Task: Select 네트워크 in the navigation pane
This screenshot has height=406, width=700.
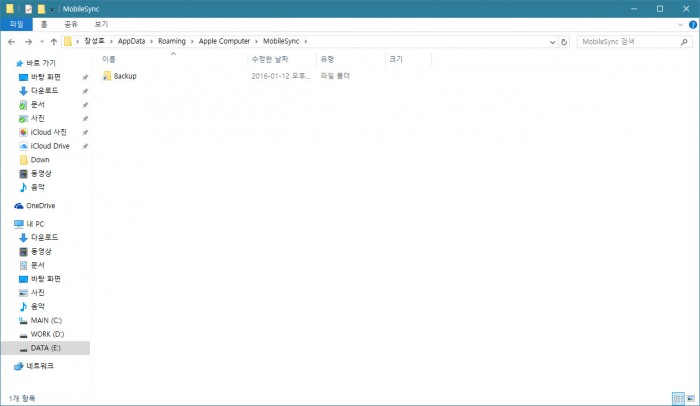Action: coord(40,366)
